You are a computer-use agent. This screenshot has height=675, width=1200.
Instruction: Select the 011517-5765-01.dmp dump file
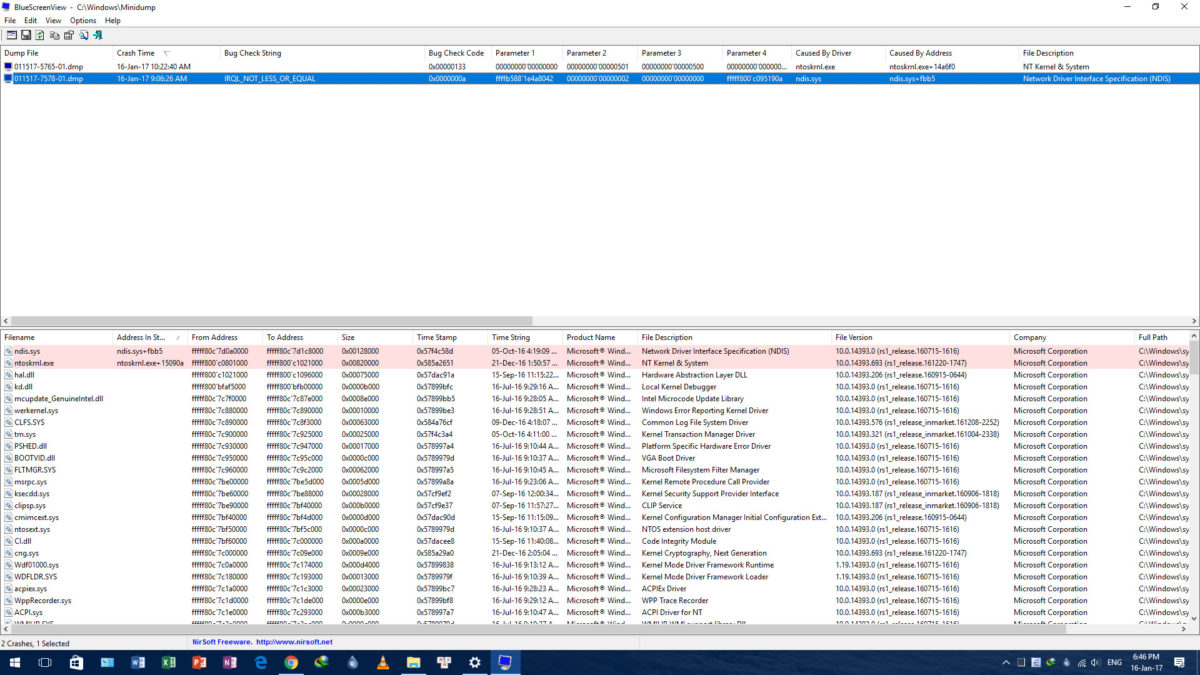point(48,66)
